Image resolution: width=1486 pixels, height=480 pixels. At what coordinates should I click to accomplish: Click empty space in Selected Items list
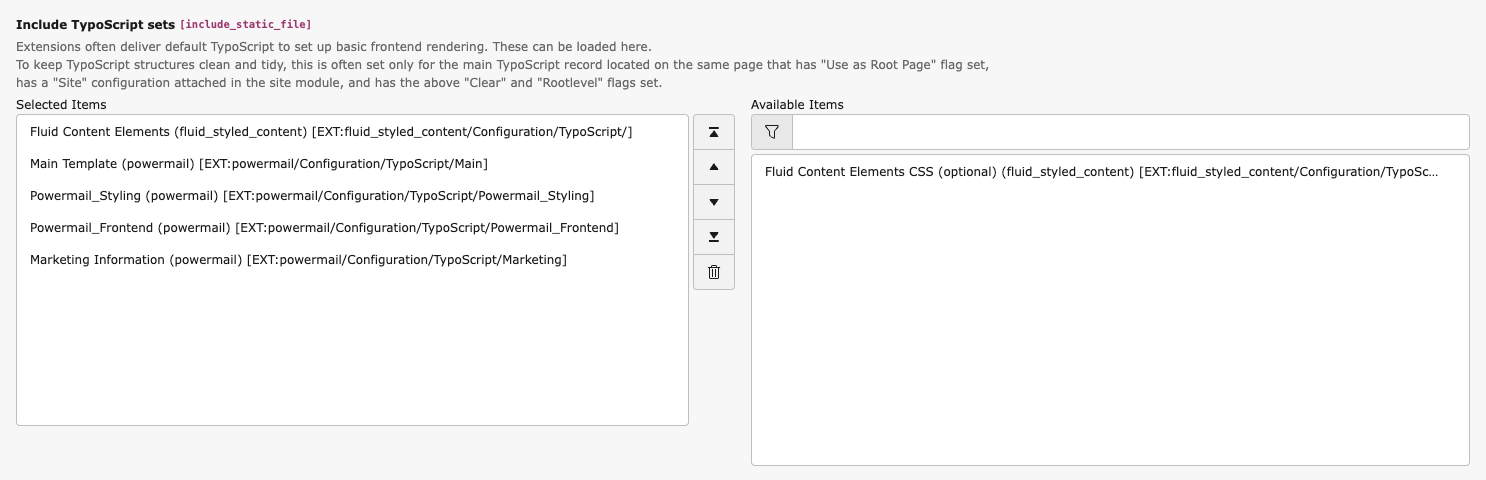pos(352,350)
